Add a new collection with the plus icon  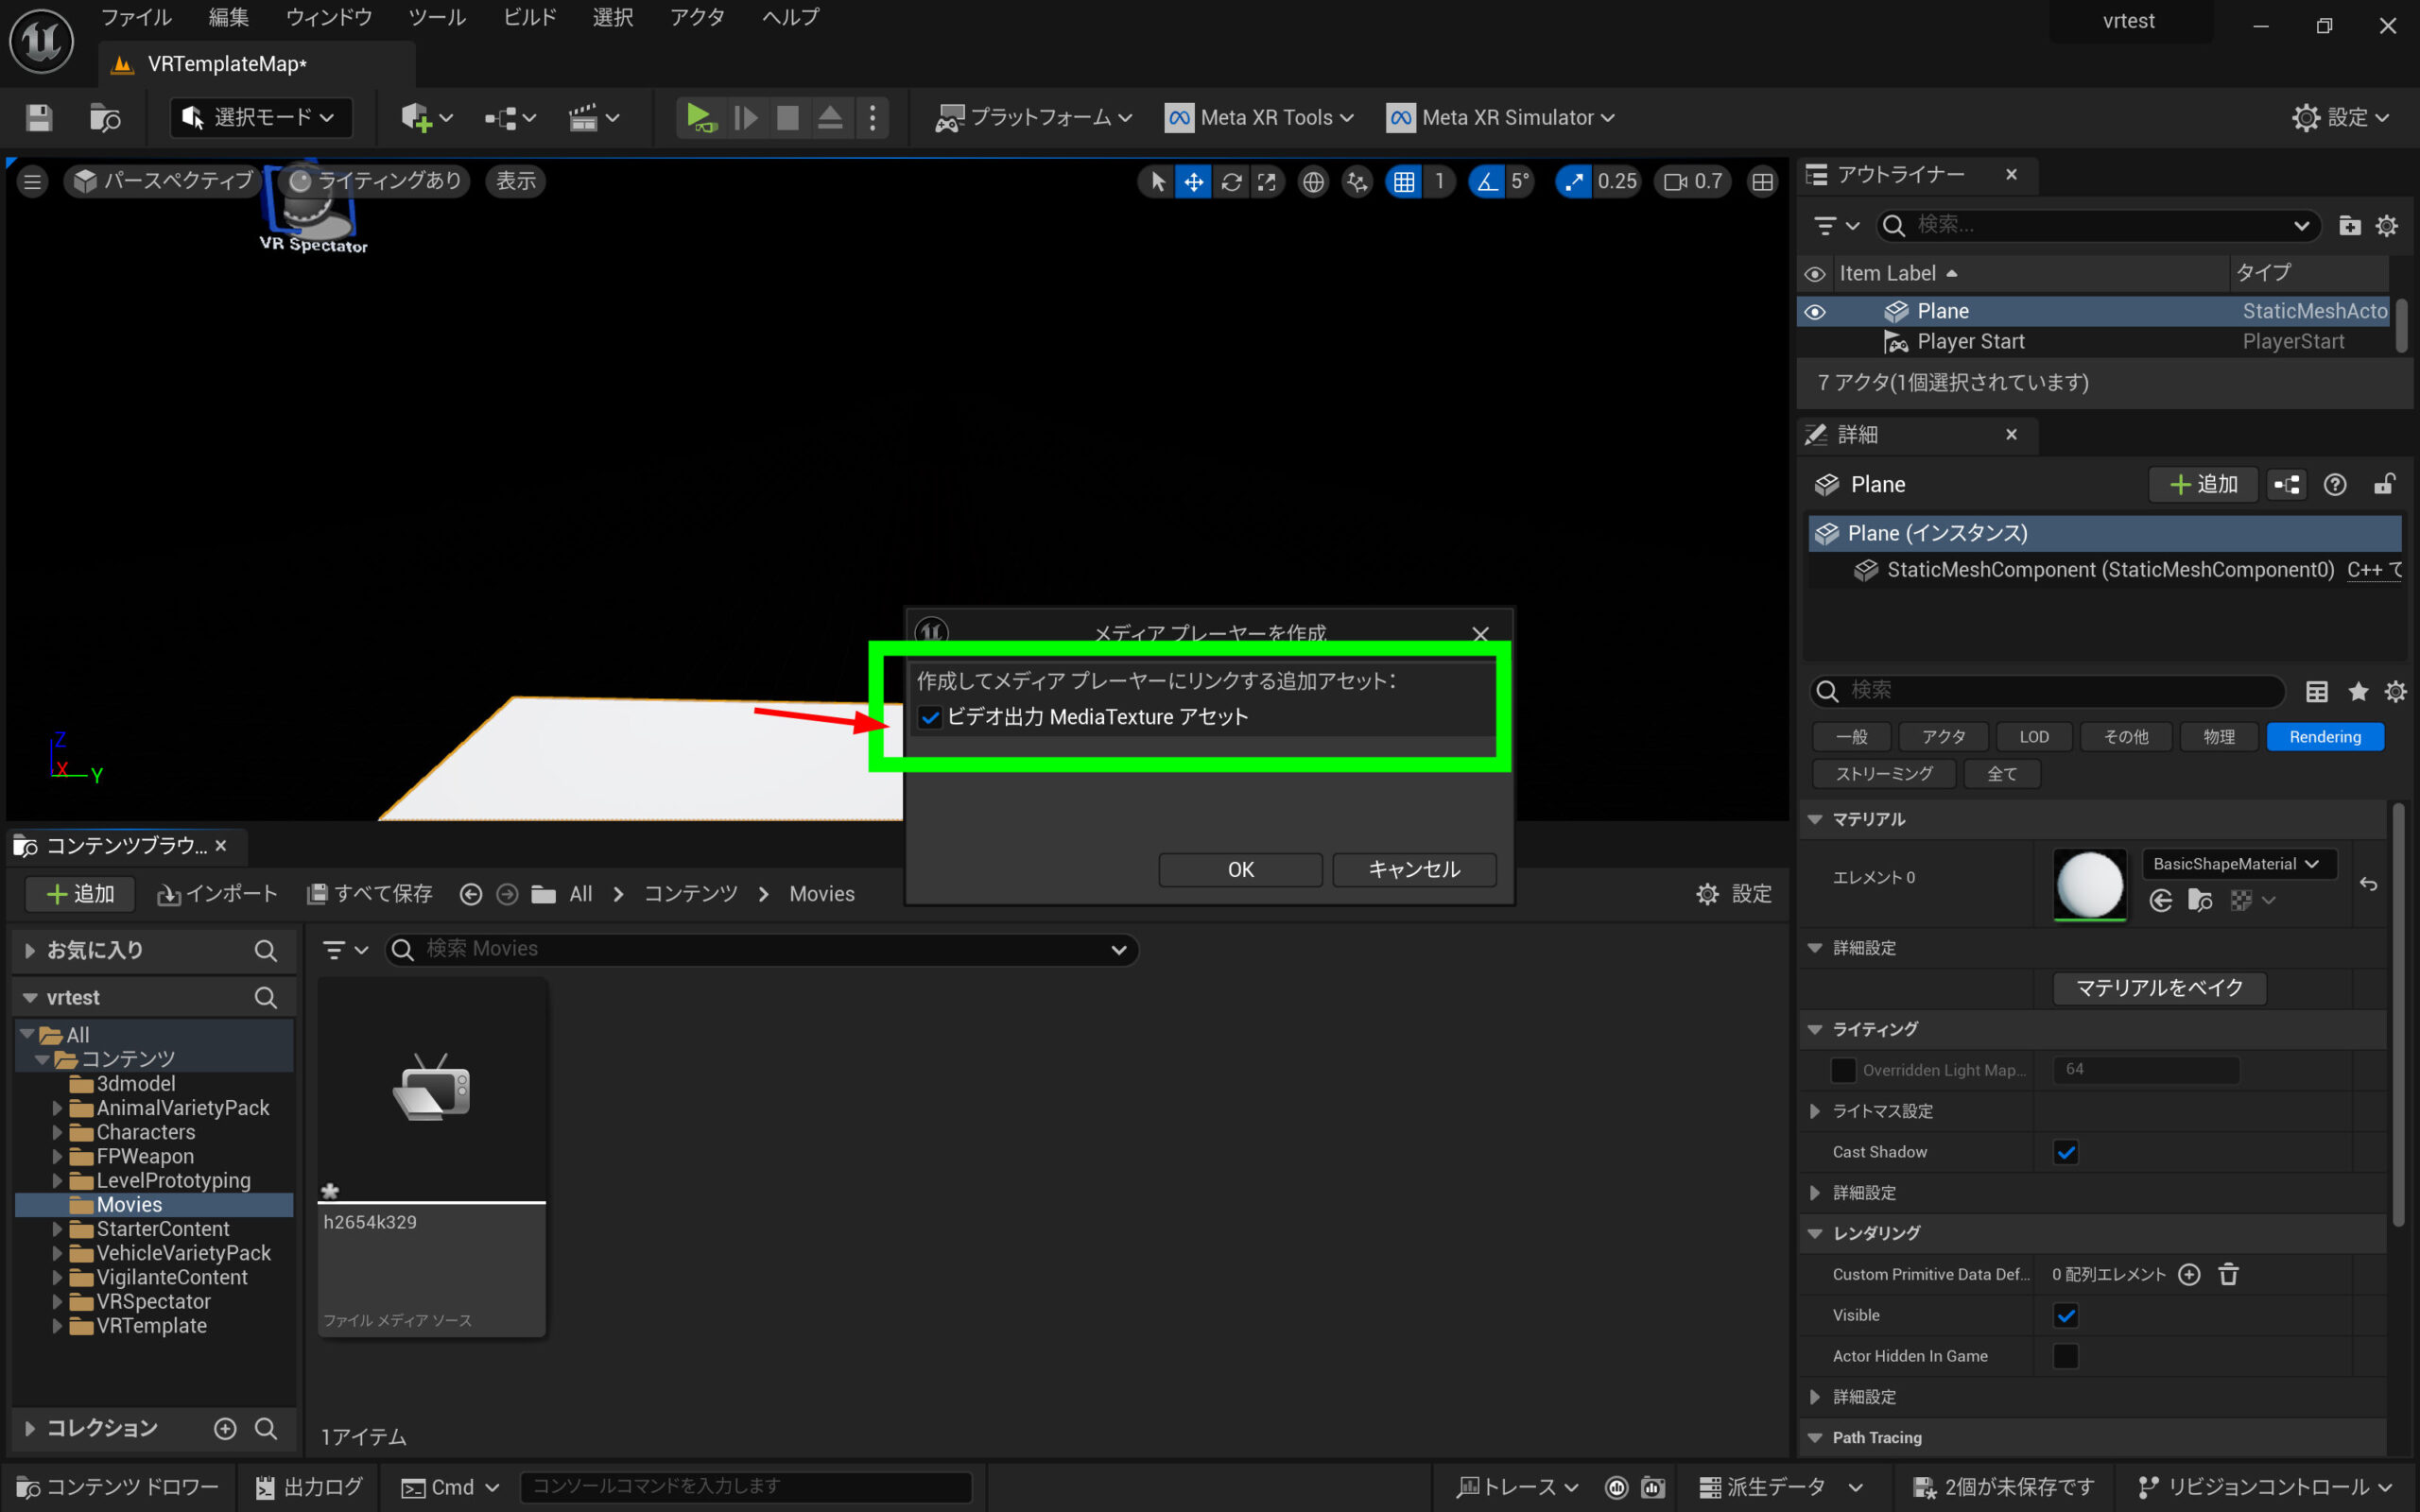click(x=225, y=1428)
